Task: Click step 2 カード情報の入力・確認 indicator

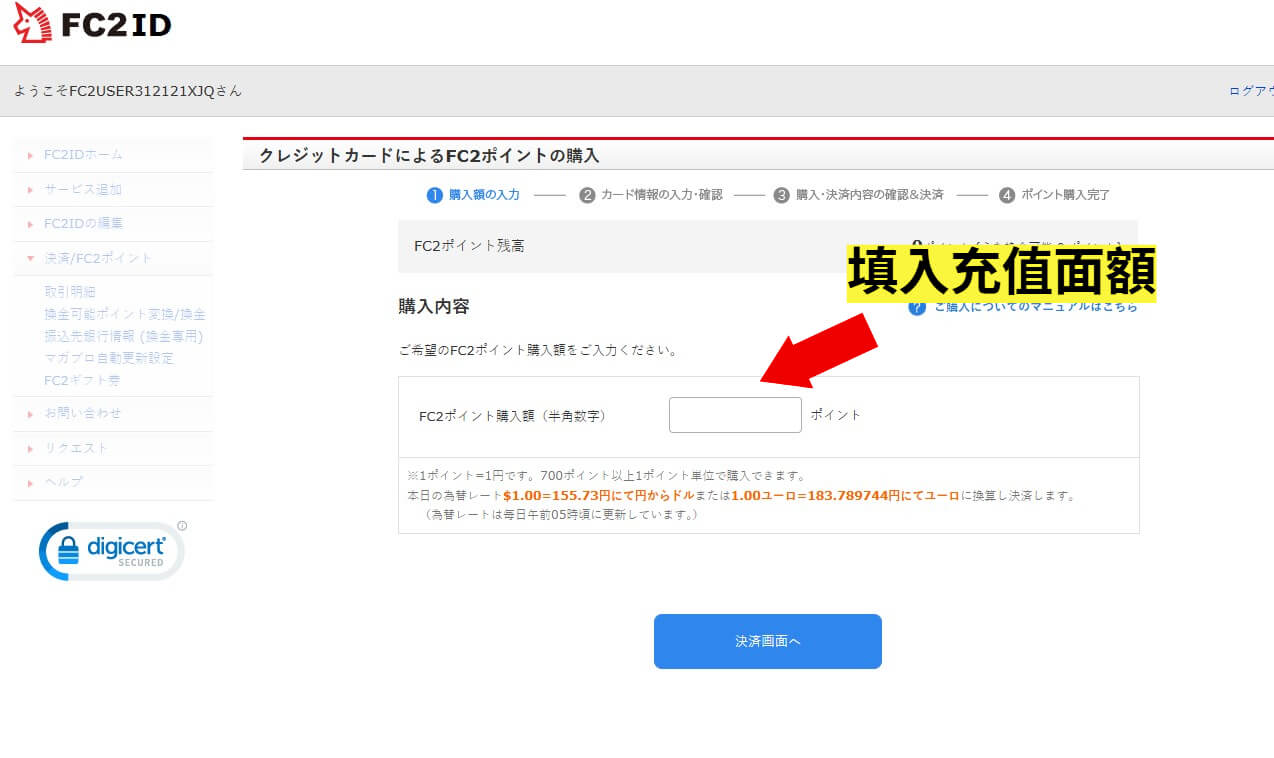Action: (x=655, y=195)
